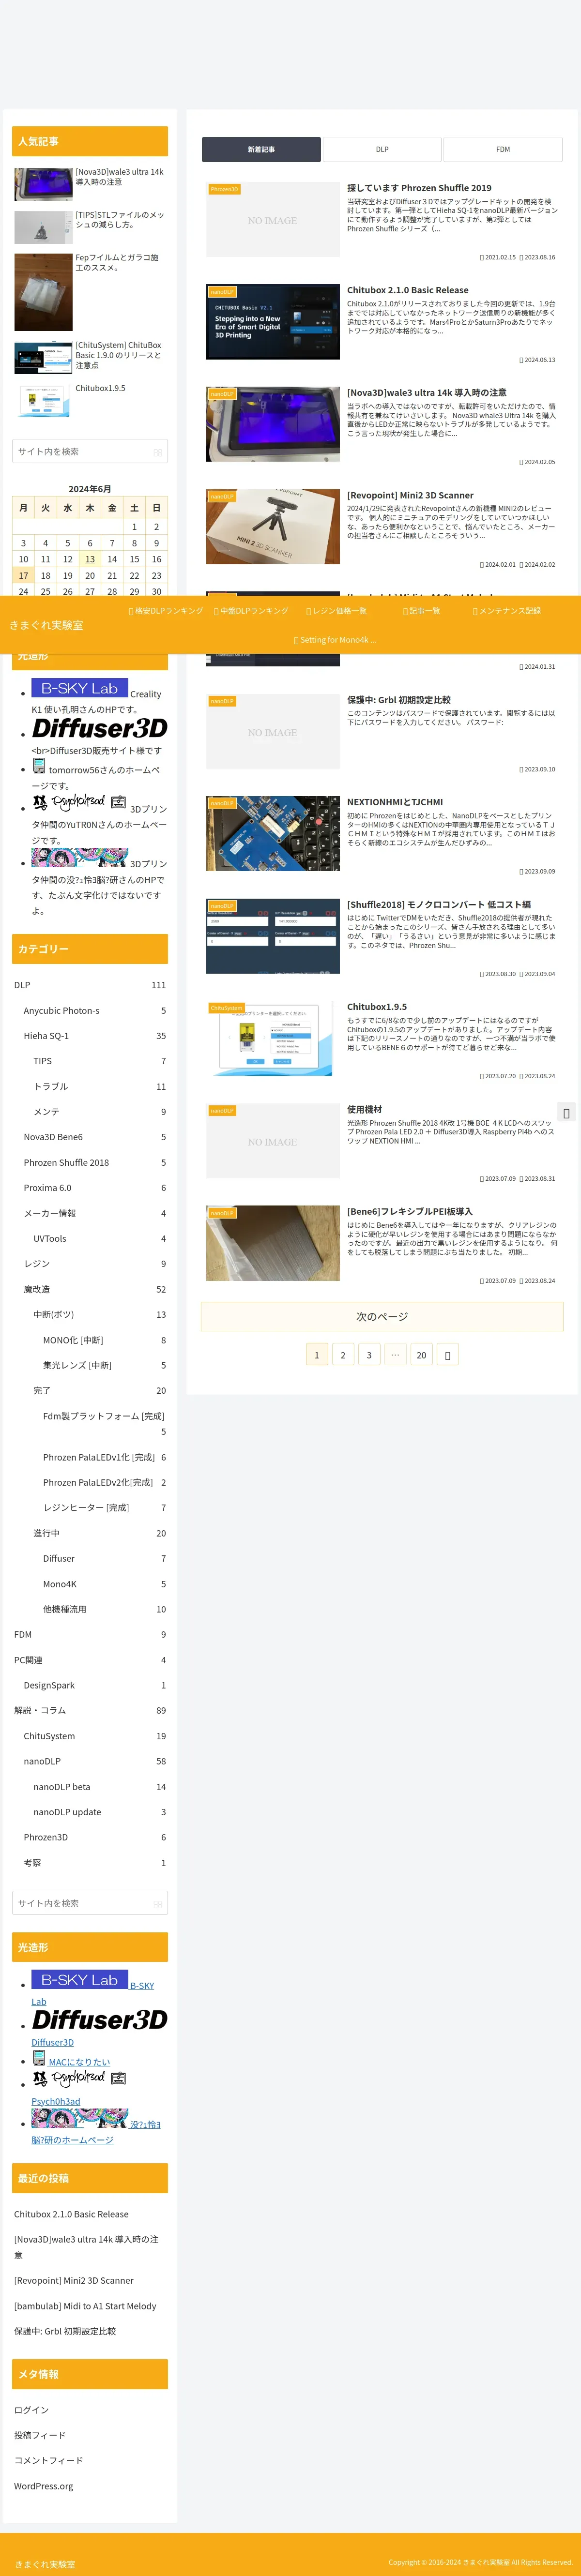Open the メンテナンス記録 menu item
The height and width of the screenshot is (2576, 581).
507,611
